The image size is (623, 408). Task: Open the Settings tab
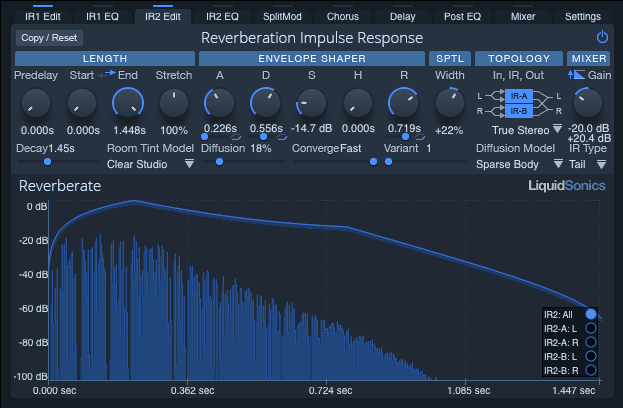[583, 17]
